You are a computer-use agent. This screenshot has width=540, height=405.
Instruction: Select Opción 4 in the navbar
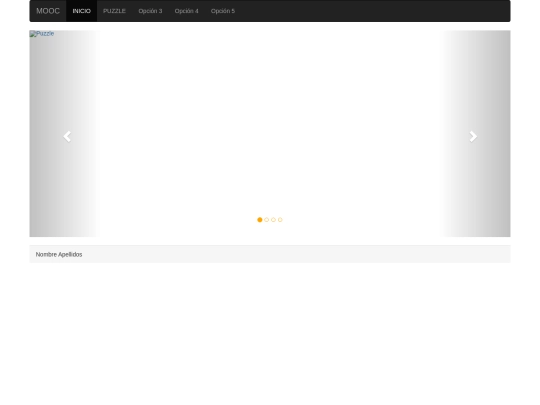click(x=186, y=11)
